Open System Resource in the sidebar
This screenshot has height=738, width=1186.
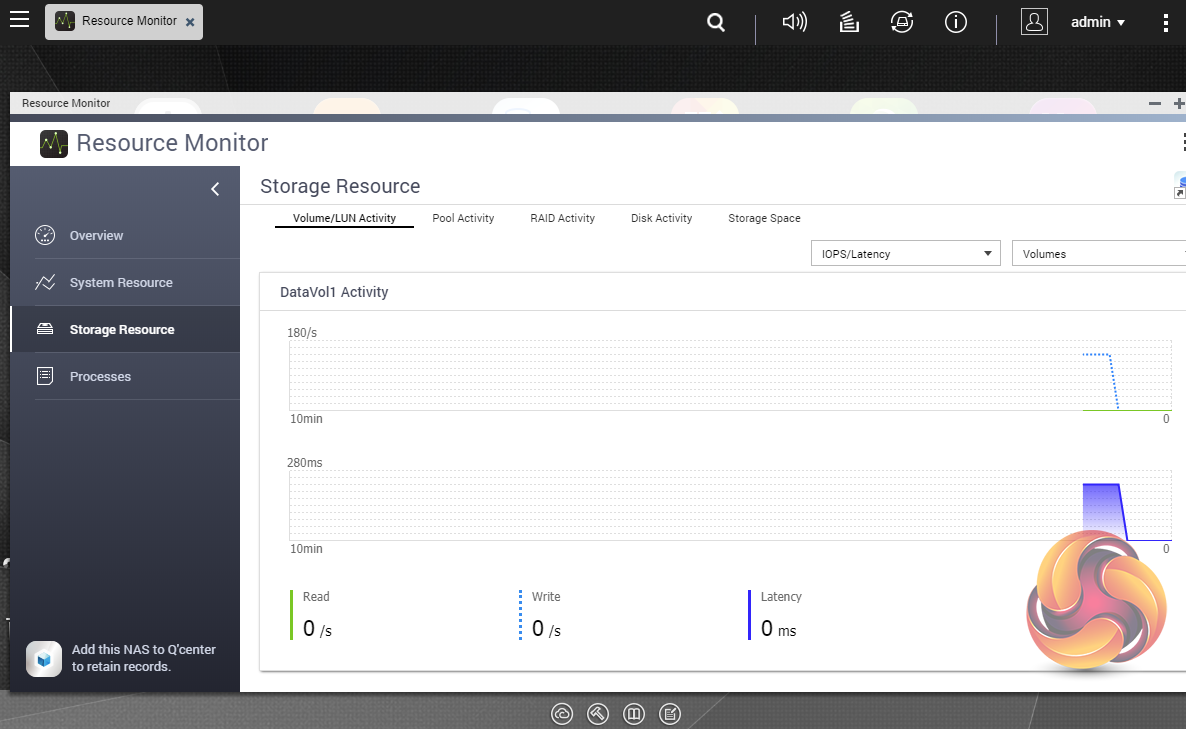120,283
